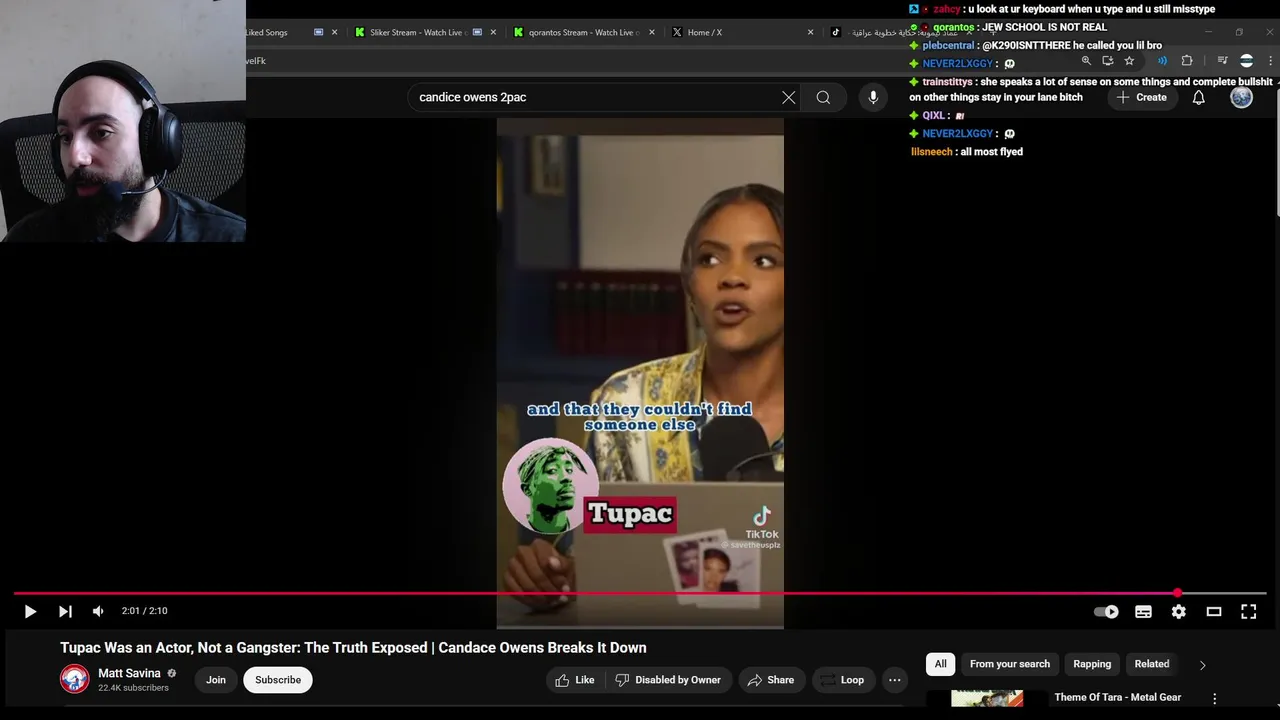
Task: Open the Matt Savina channel name link
Action: [x=129, y=673]
